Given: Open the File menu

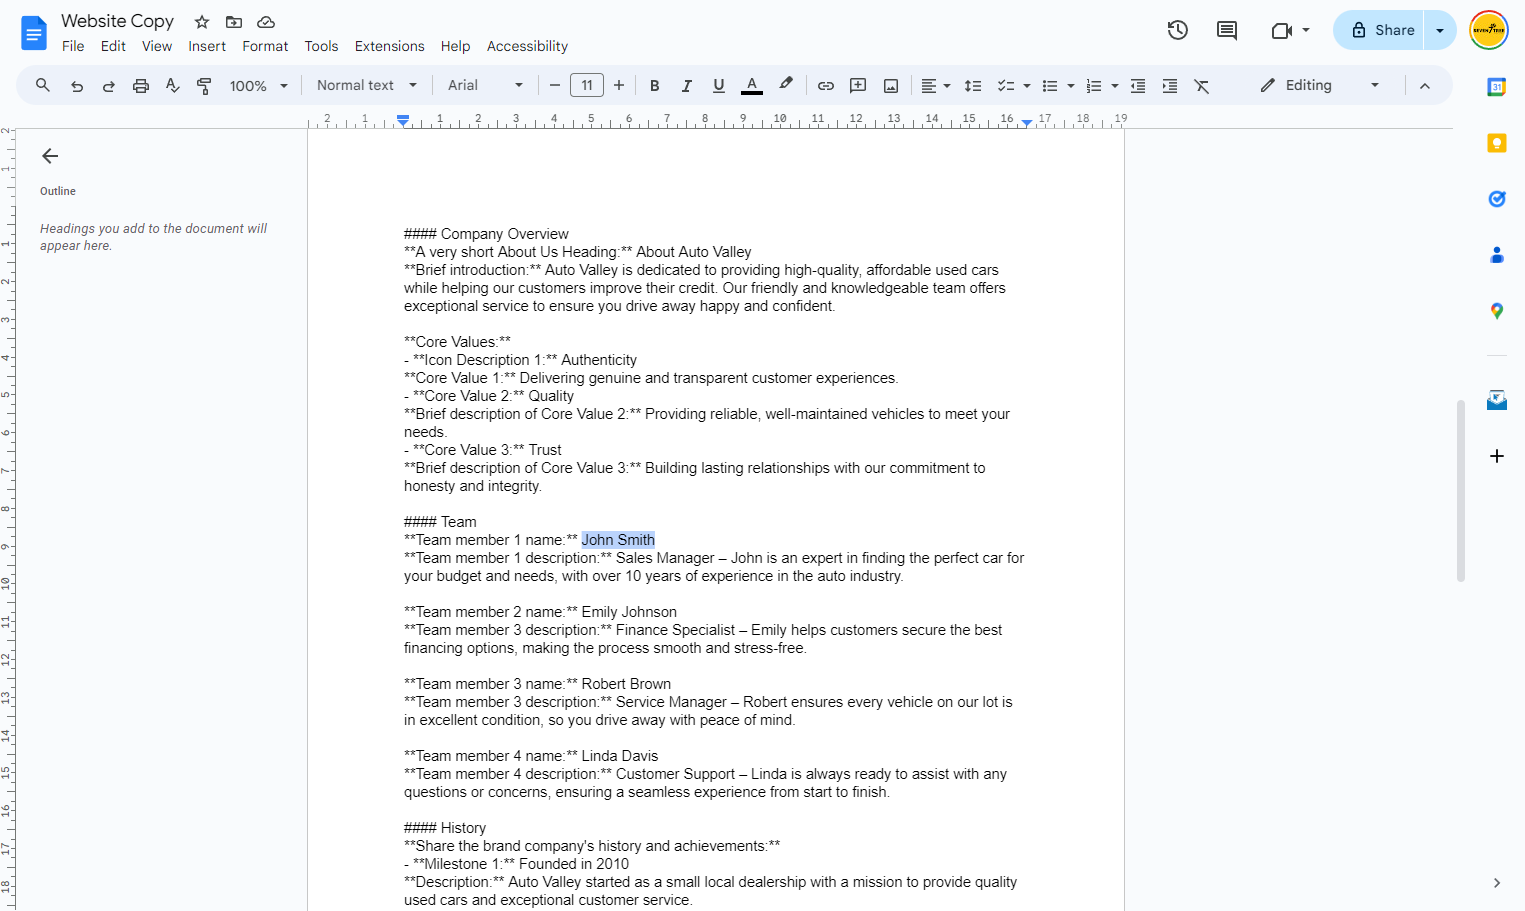Looking at the screenshot, I should 73,46.
